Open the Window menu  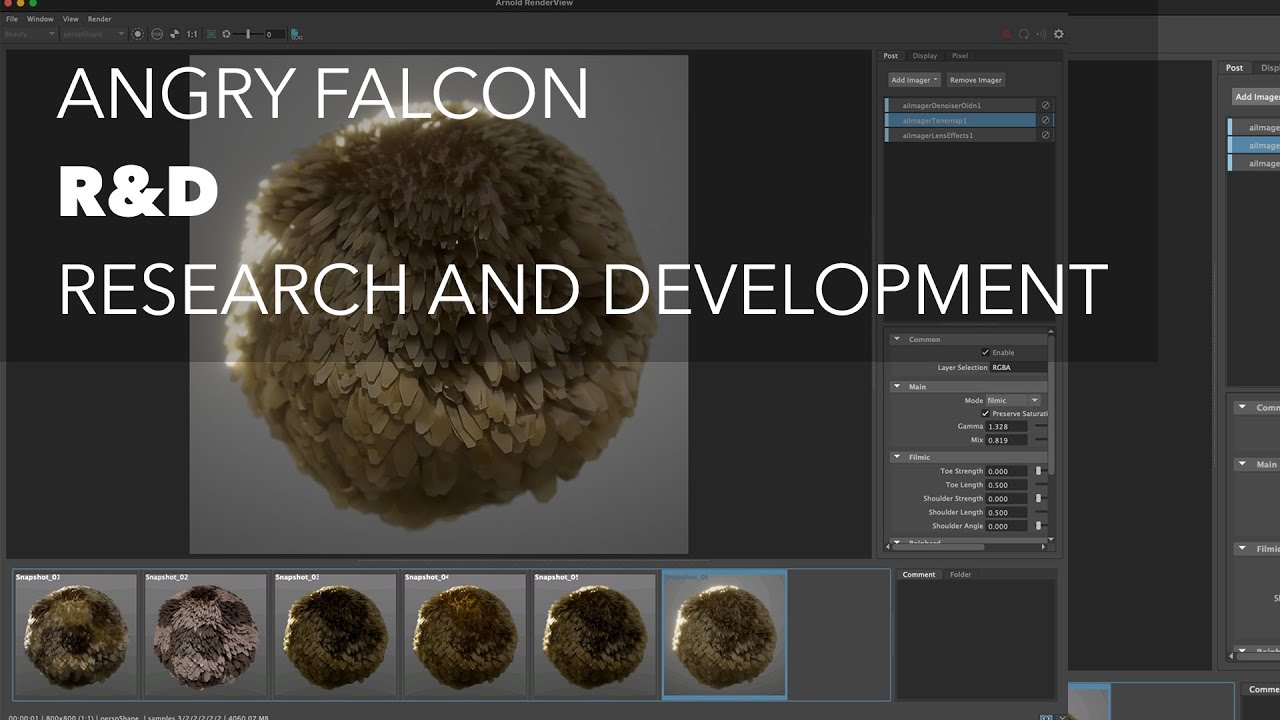point(40,19)
